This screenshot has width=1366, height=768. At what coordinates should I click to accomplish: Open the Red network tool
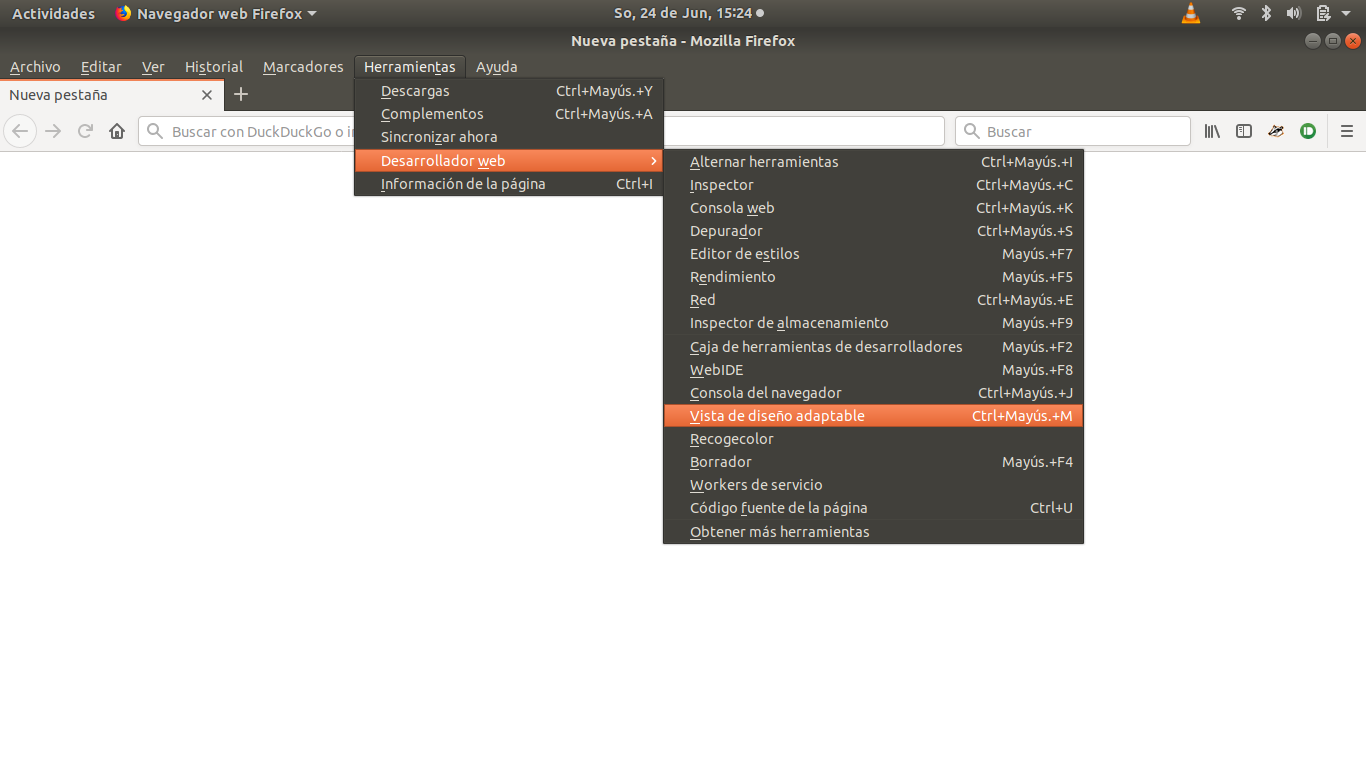(873, 300)
